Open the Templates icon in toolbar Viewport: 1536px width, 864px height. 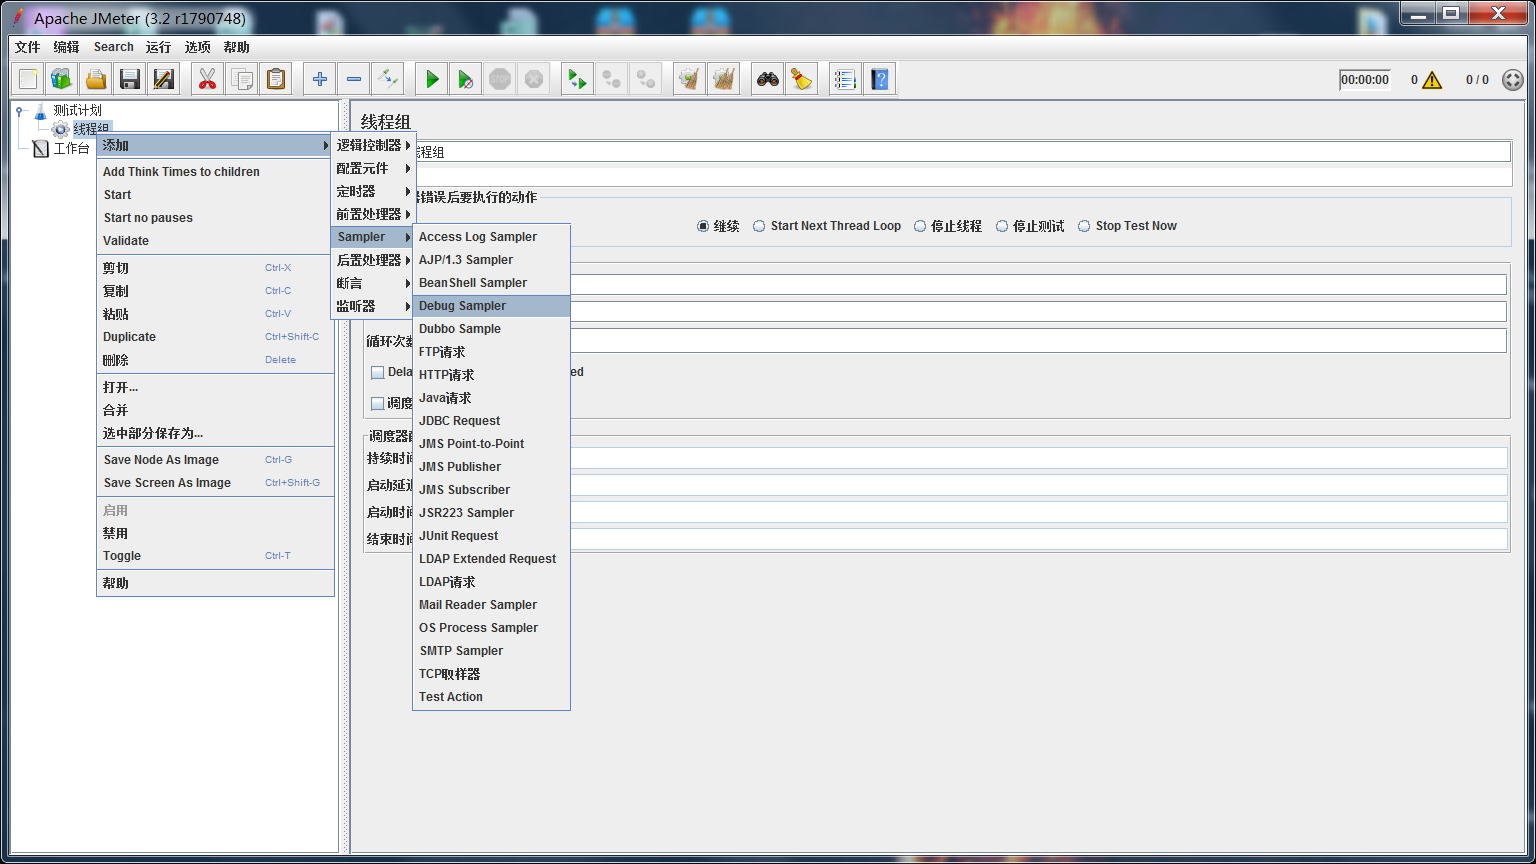[62, 79]
